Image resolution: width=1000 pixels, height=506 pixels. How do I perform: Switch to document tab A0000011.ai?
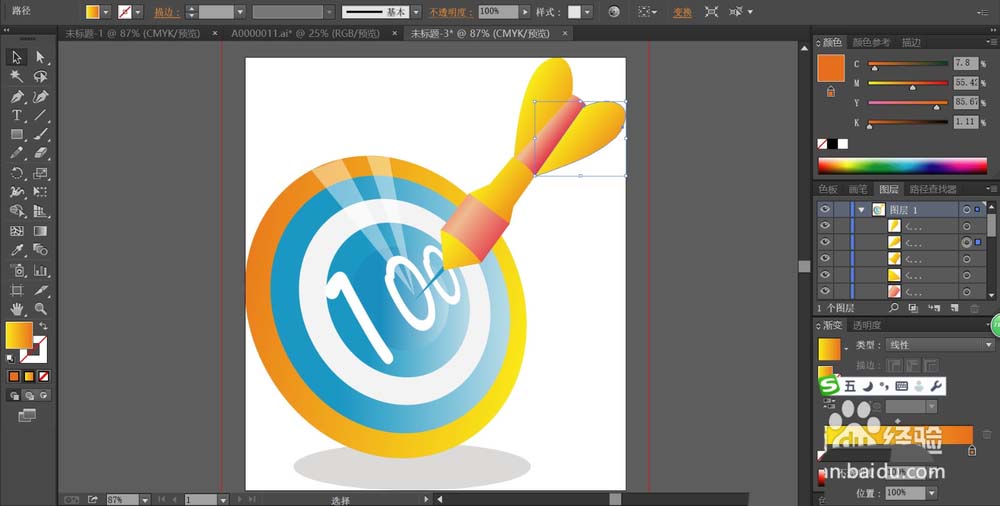pos(306,34)
